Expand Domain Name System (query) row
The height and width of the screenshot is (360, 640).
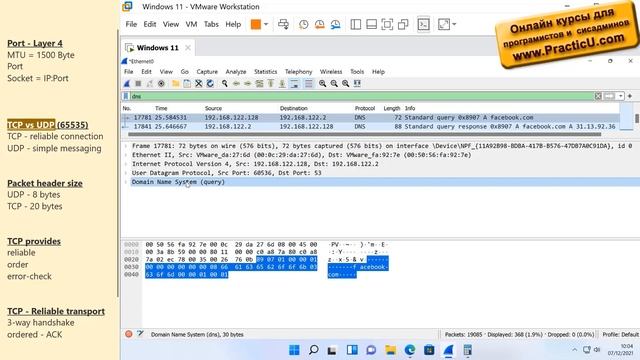coord(126,182)
